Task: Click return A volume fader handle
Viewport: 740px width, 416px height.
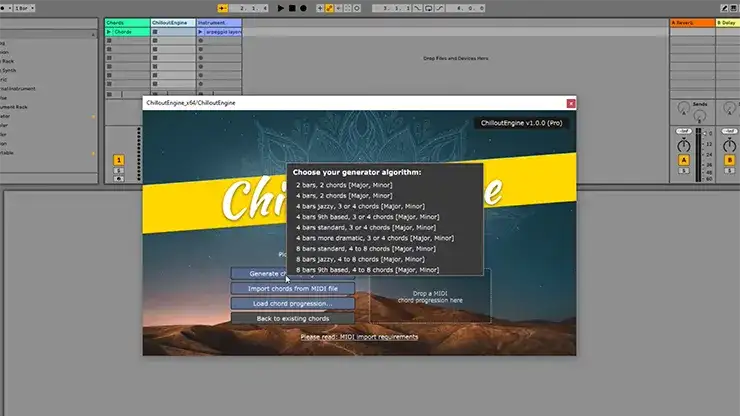Action: tap(705, 134)
